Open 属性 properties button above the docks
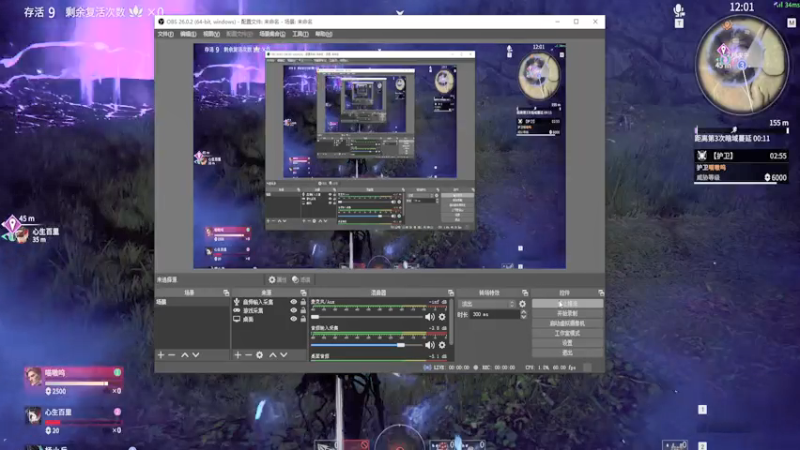The image size is (800, 450). tap(277, 280)
